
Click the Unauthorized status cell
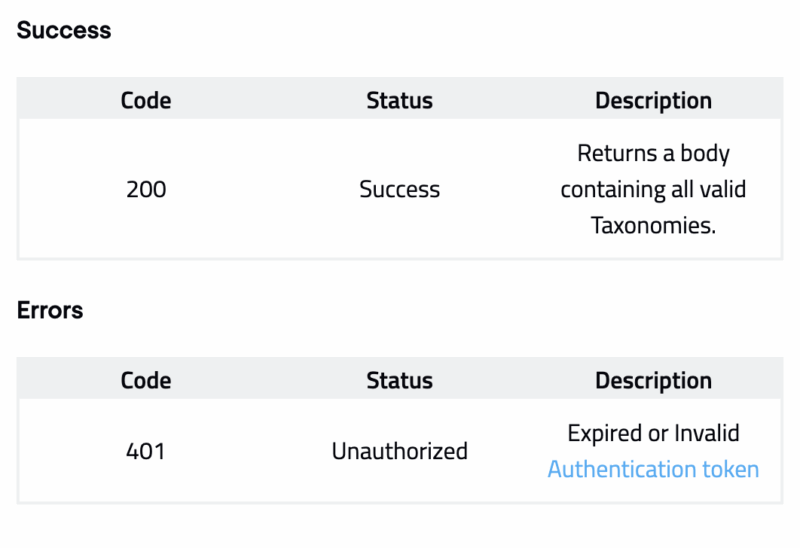click(x=399, y=451)
